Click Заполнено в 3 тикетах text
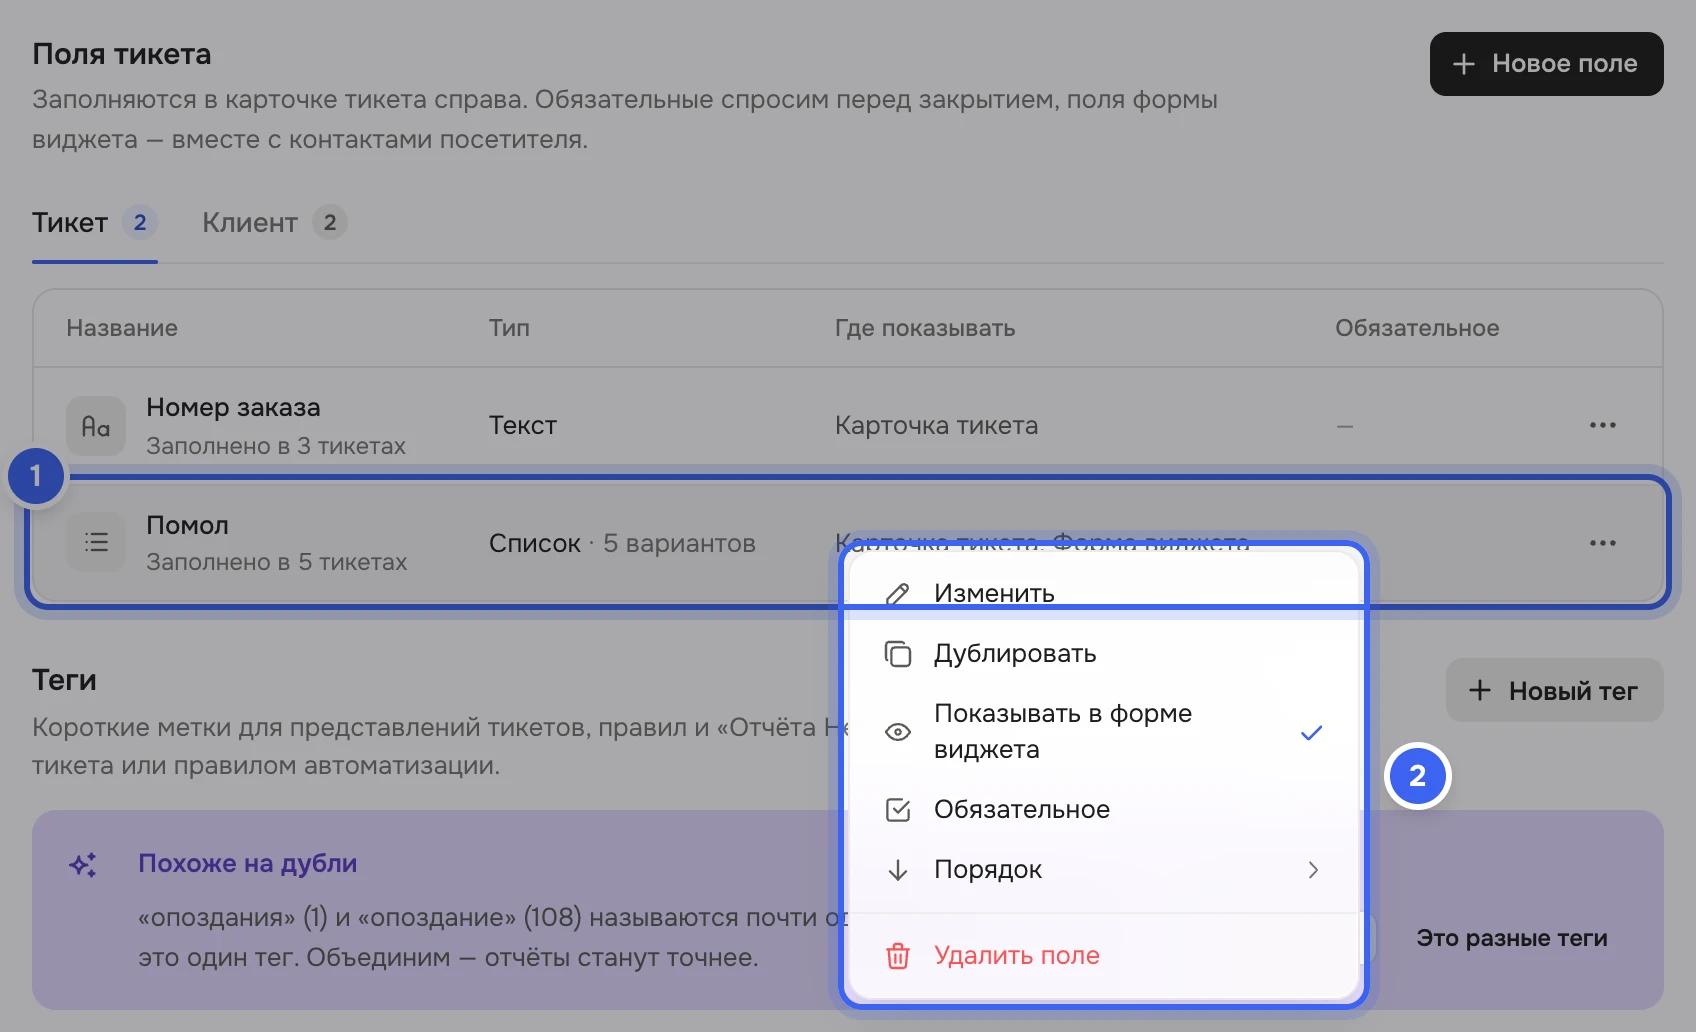Viewport: 1696px width, 1032px height. pos(276,446)
